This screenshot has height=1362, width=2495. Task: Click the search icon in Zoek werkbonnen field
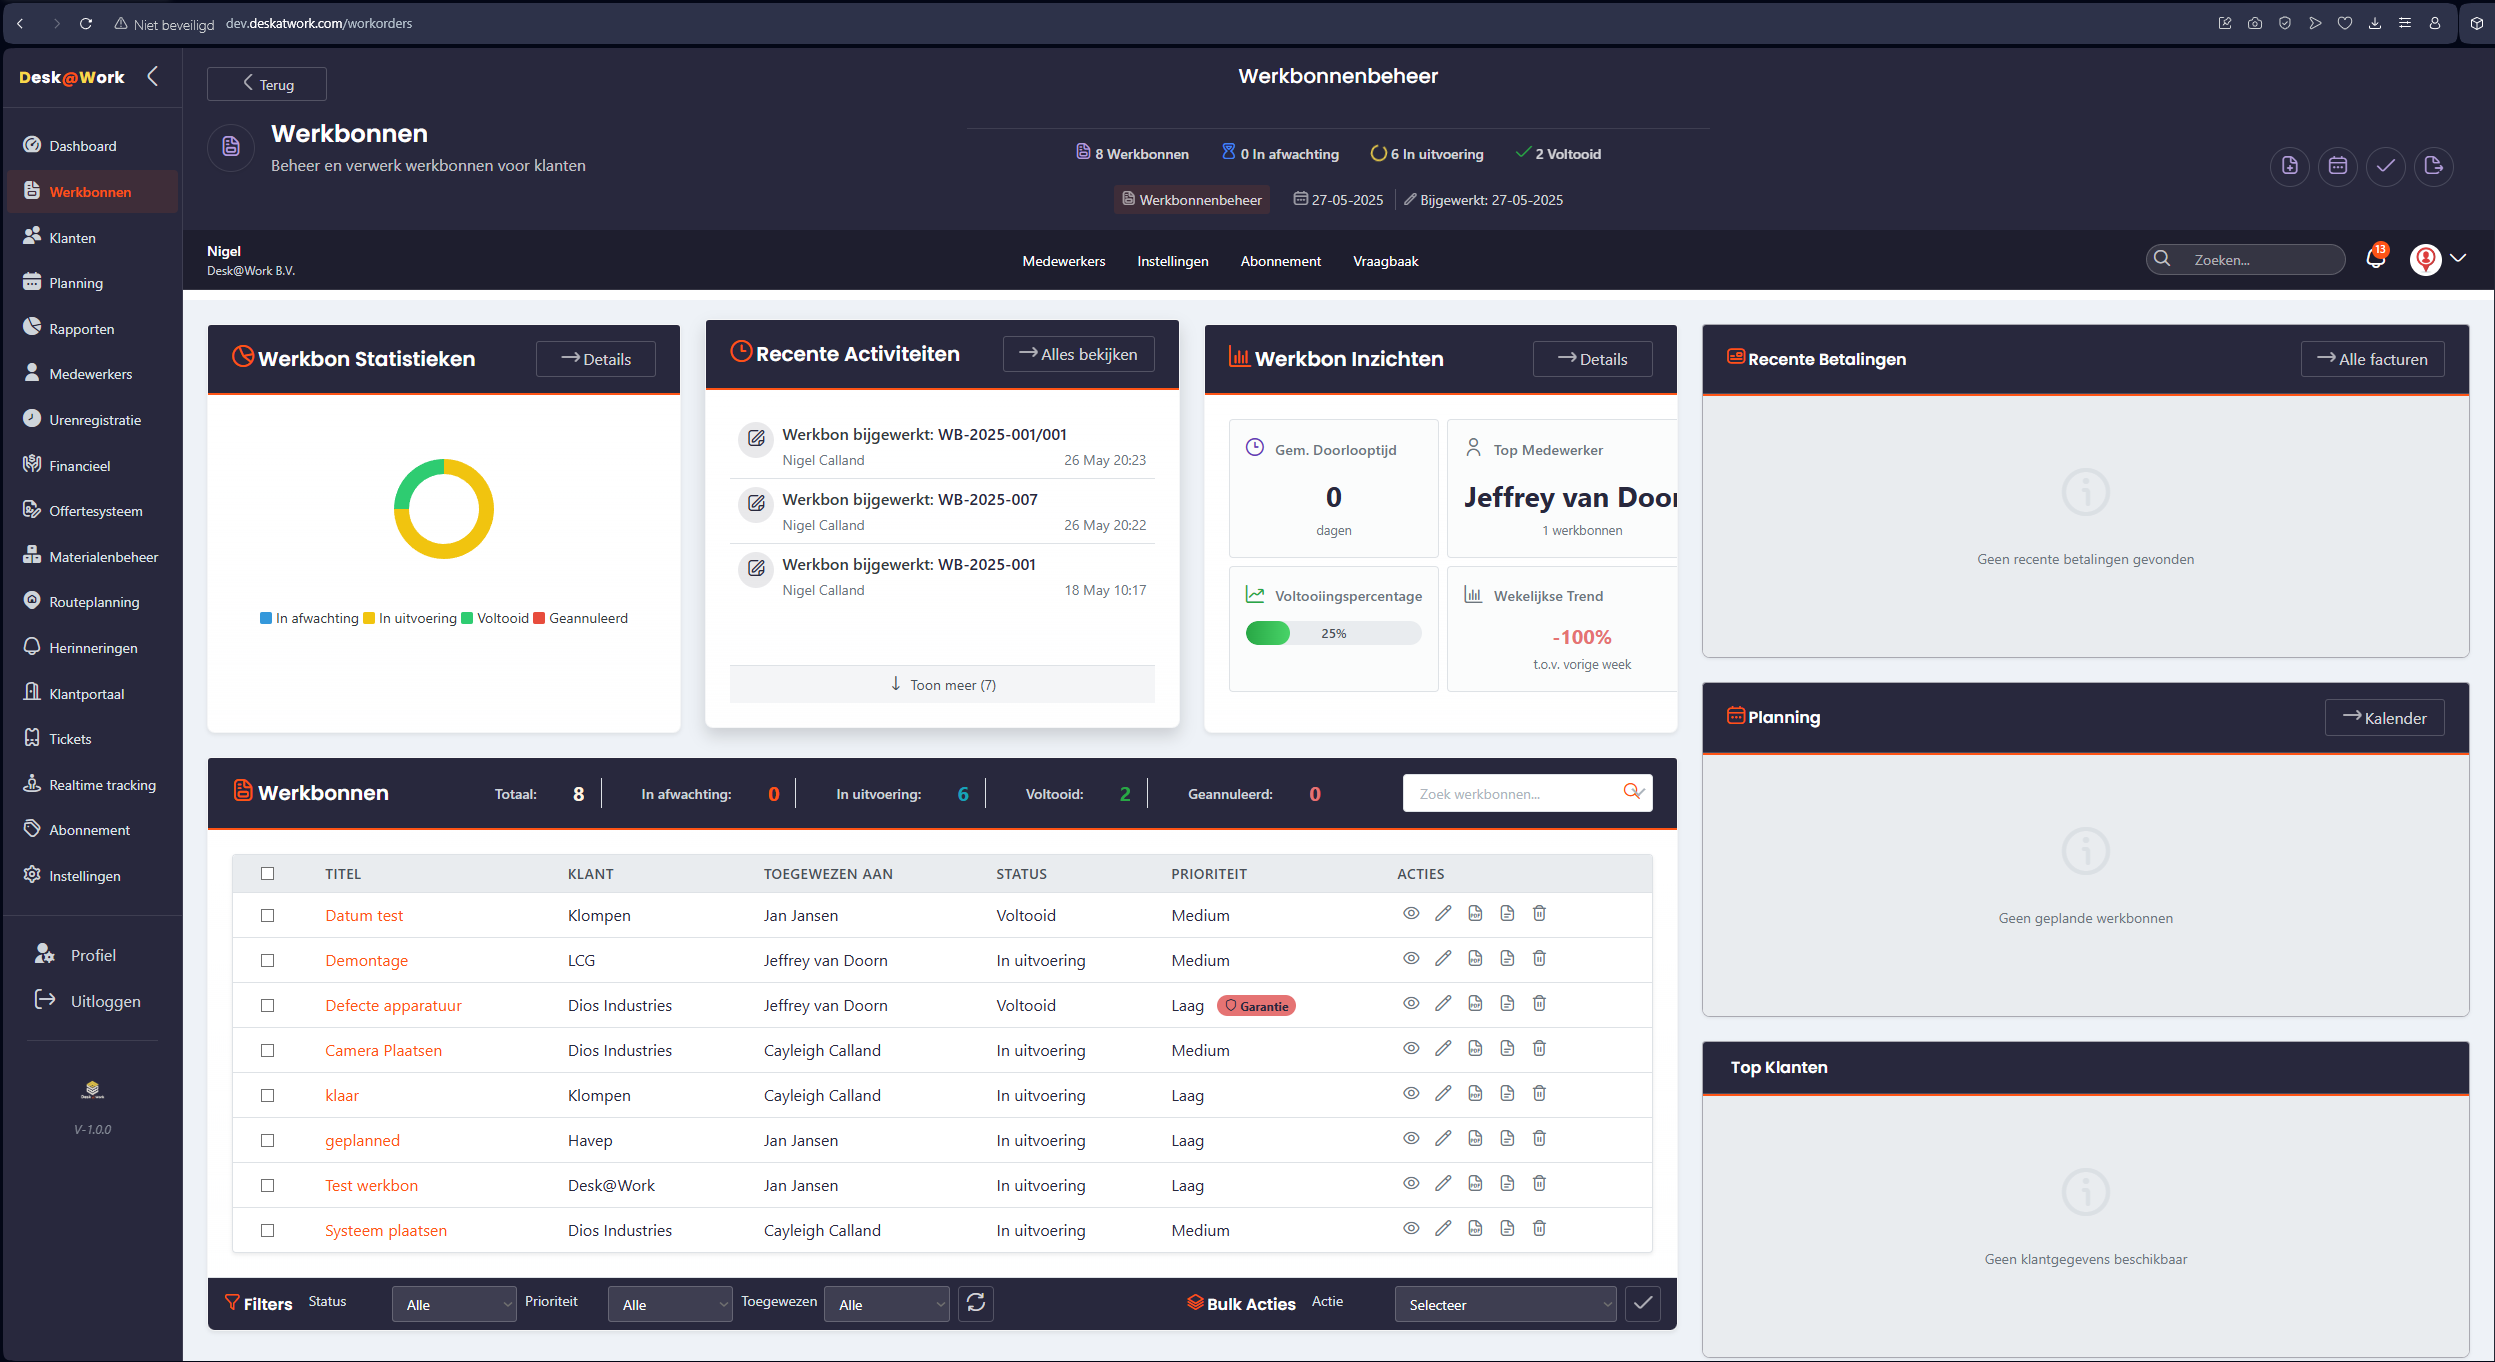pos(1632,792)
